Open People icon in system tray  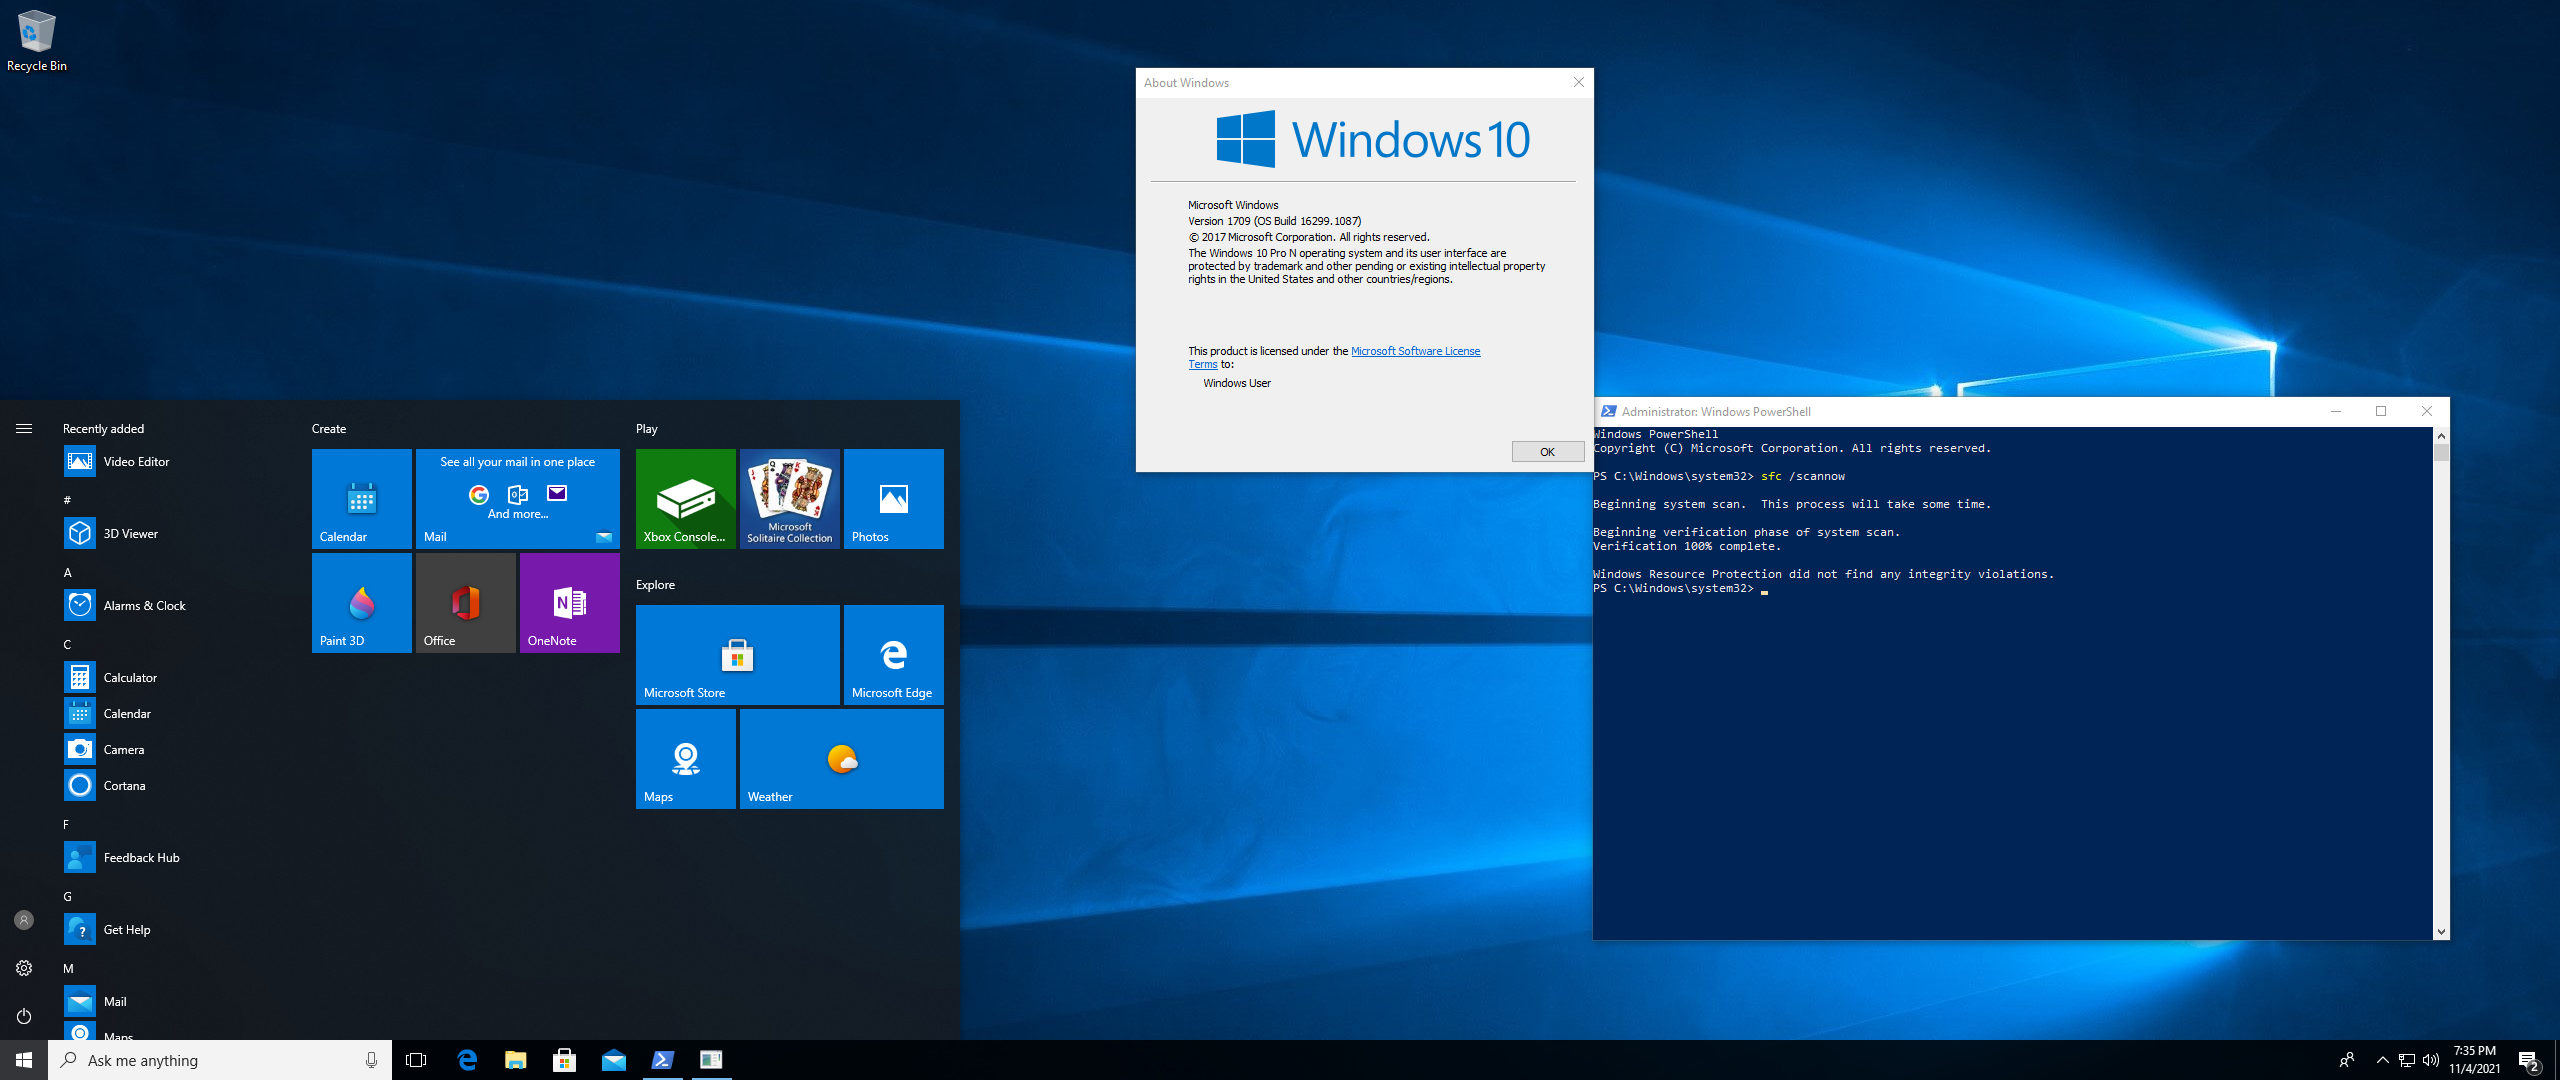2347,1060
